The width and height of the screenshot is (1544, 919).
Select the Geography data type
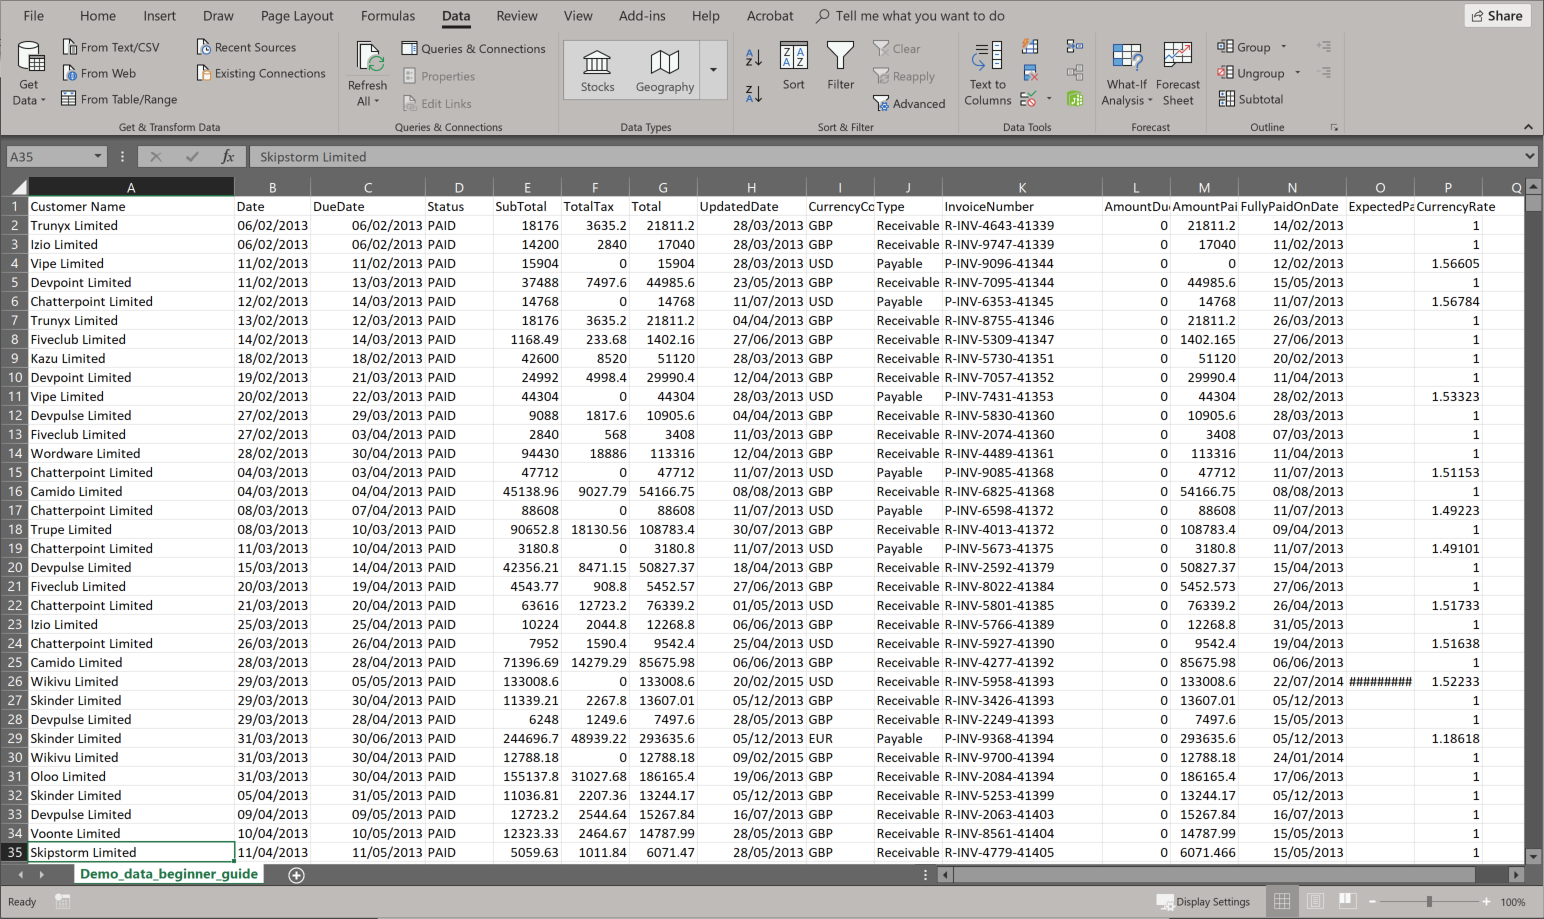[664, 69]
